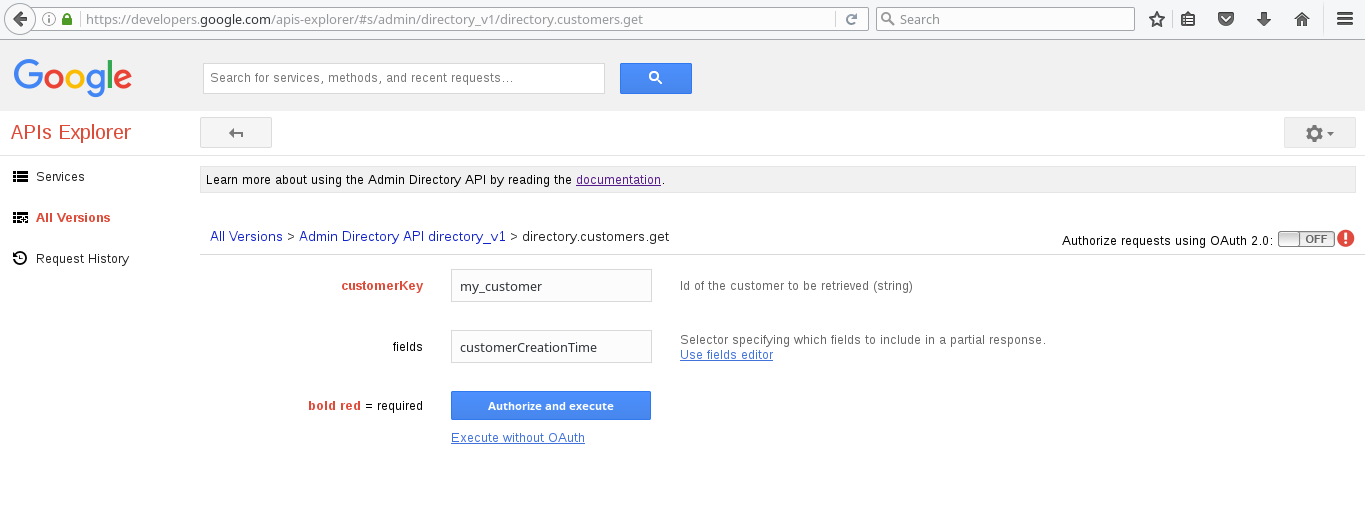Click Execute without OAuth link

pyautogui.click(x=518, y=438)
